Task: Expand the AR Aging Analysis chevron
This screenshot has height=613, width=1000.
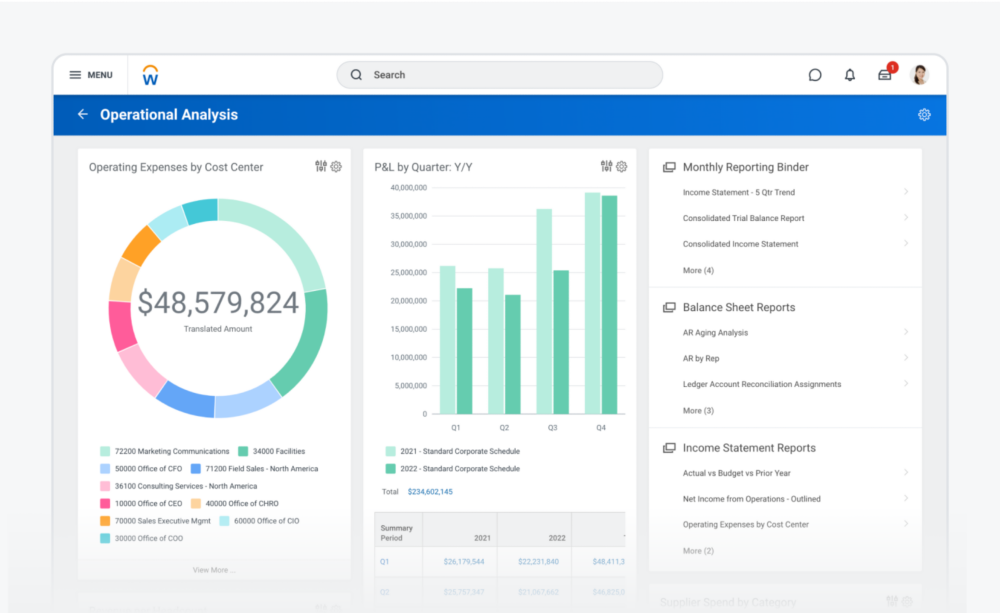Action: click(x=905, y=332)
